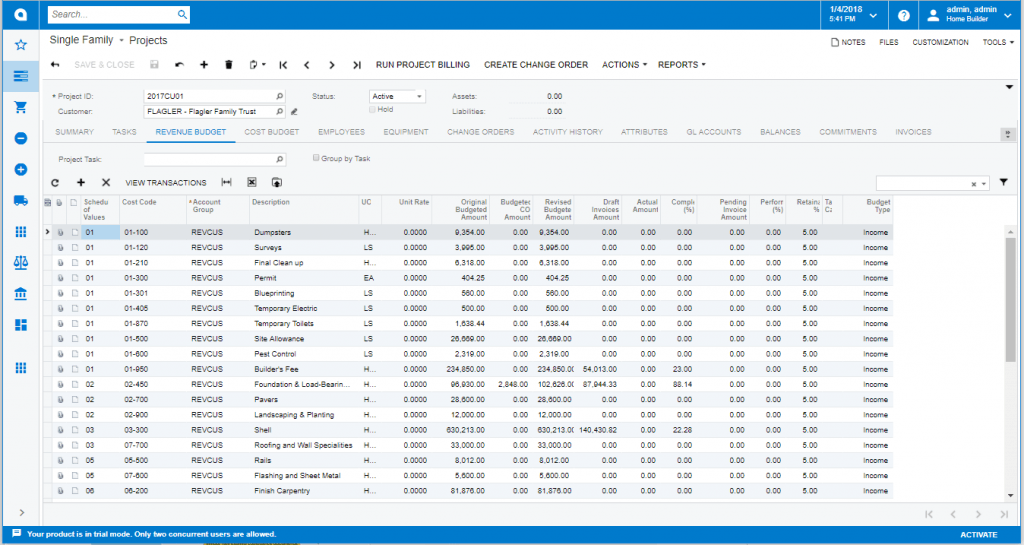Delete the selected budget grid row
This screenshot has height=545, width=1024.
[106, 183]
